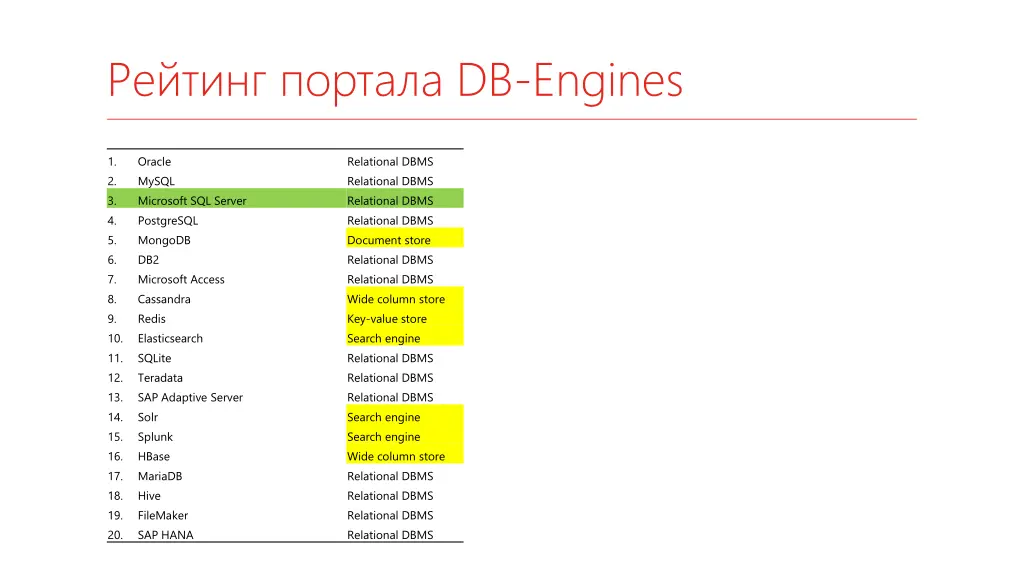This screenshot has height=576, width=1024.
Task: Click the 'Solr' name
Action: [148, 417]
